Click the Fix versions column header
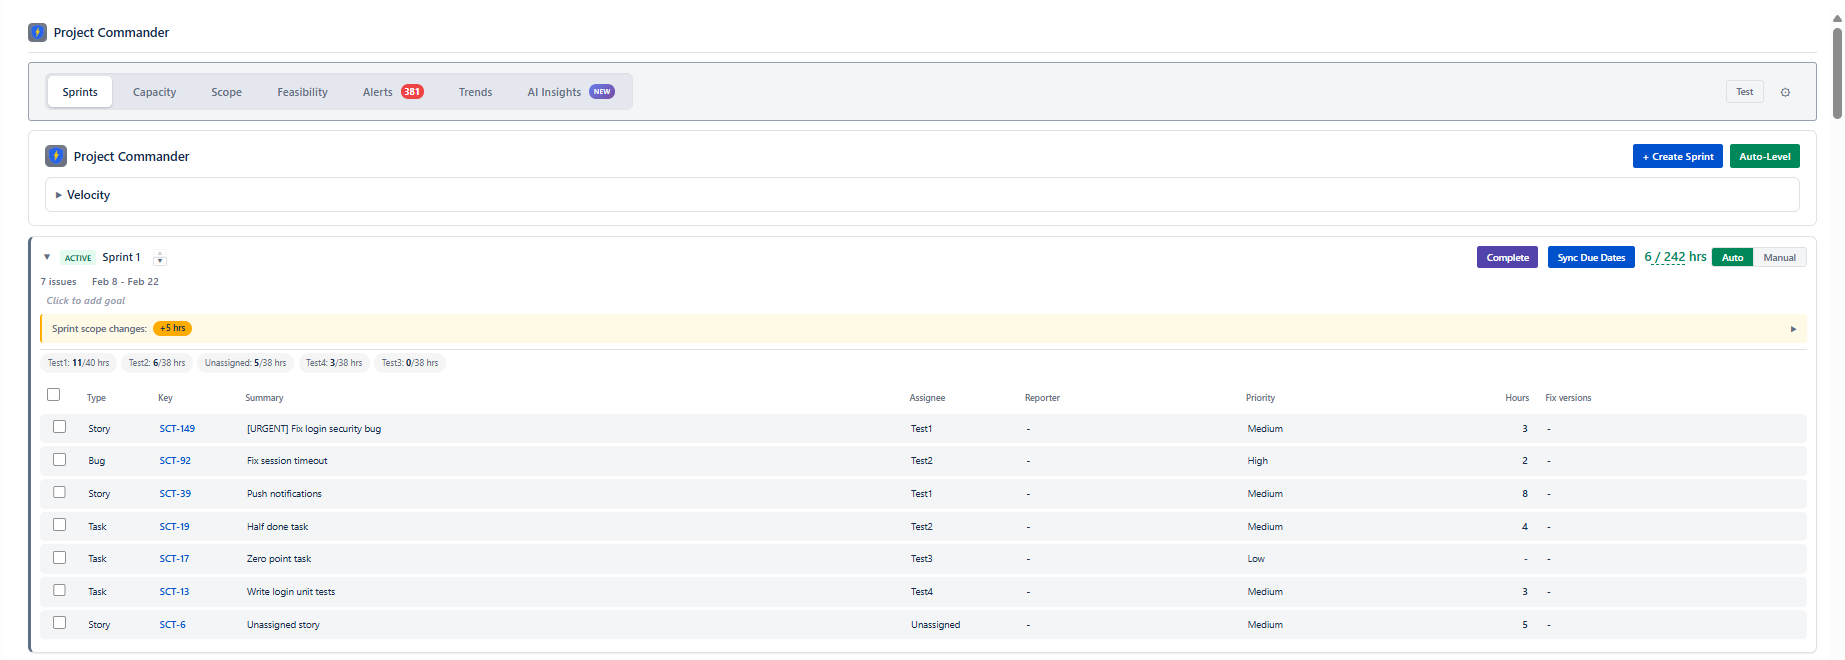This screenshot has height=660, width=1845. click(1568, 398)
